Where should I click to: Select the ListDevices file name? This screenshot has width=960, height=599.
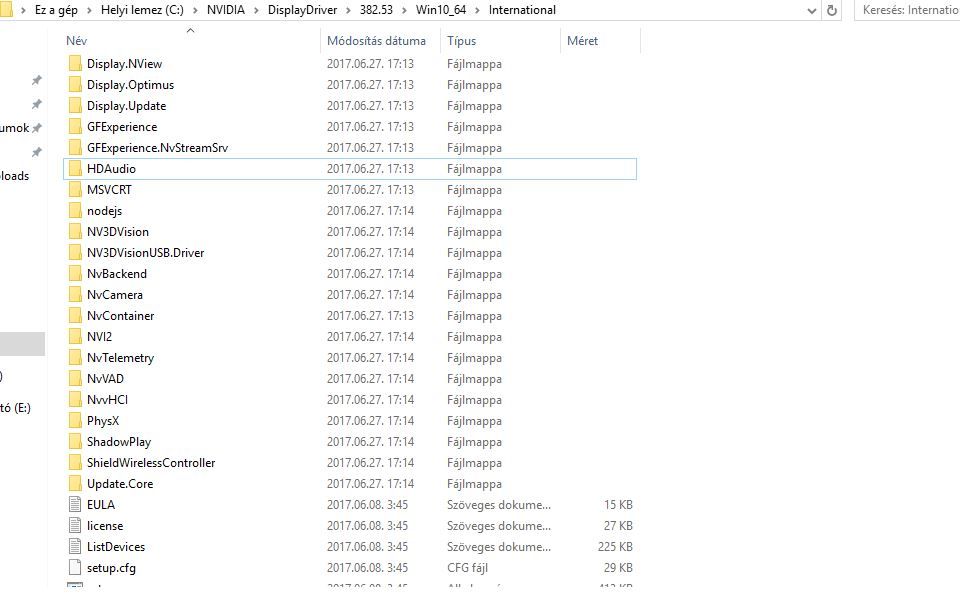pyautogui.click(x=116, y=547)
